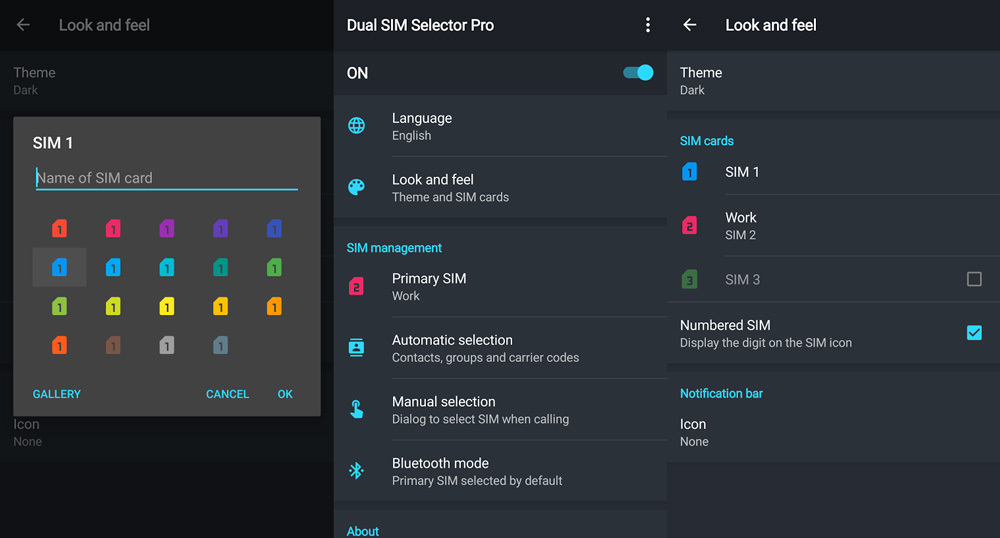Click the globe icon beside Language
The height and width of the screenshot is (538, 1000).
tap(356, 126)
